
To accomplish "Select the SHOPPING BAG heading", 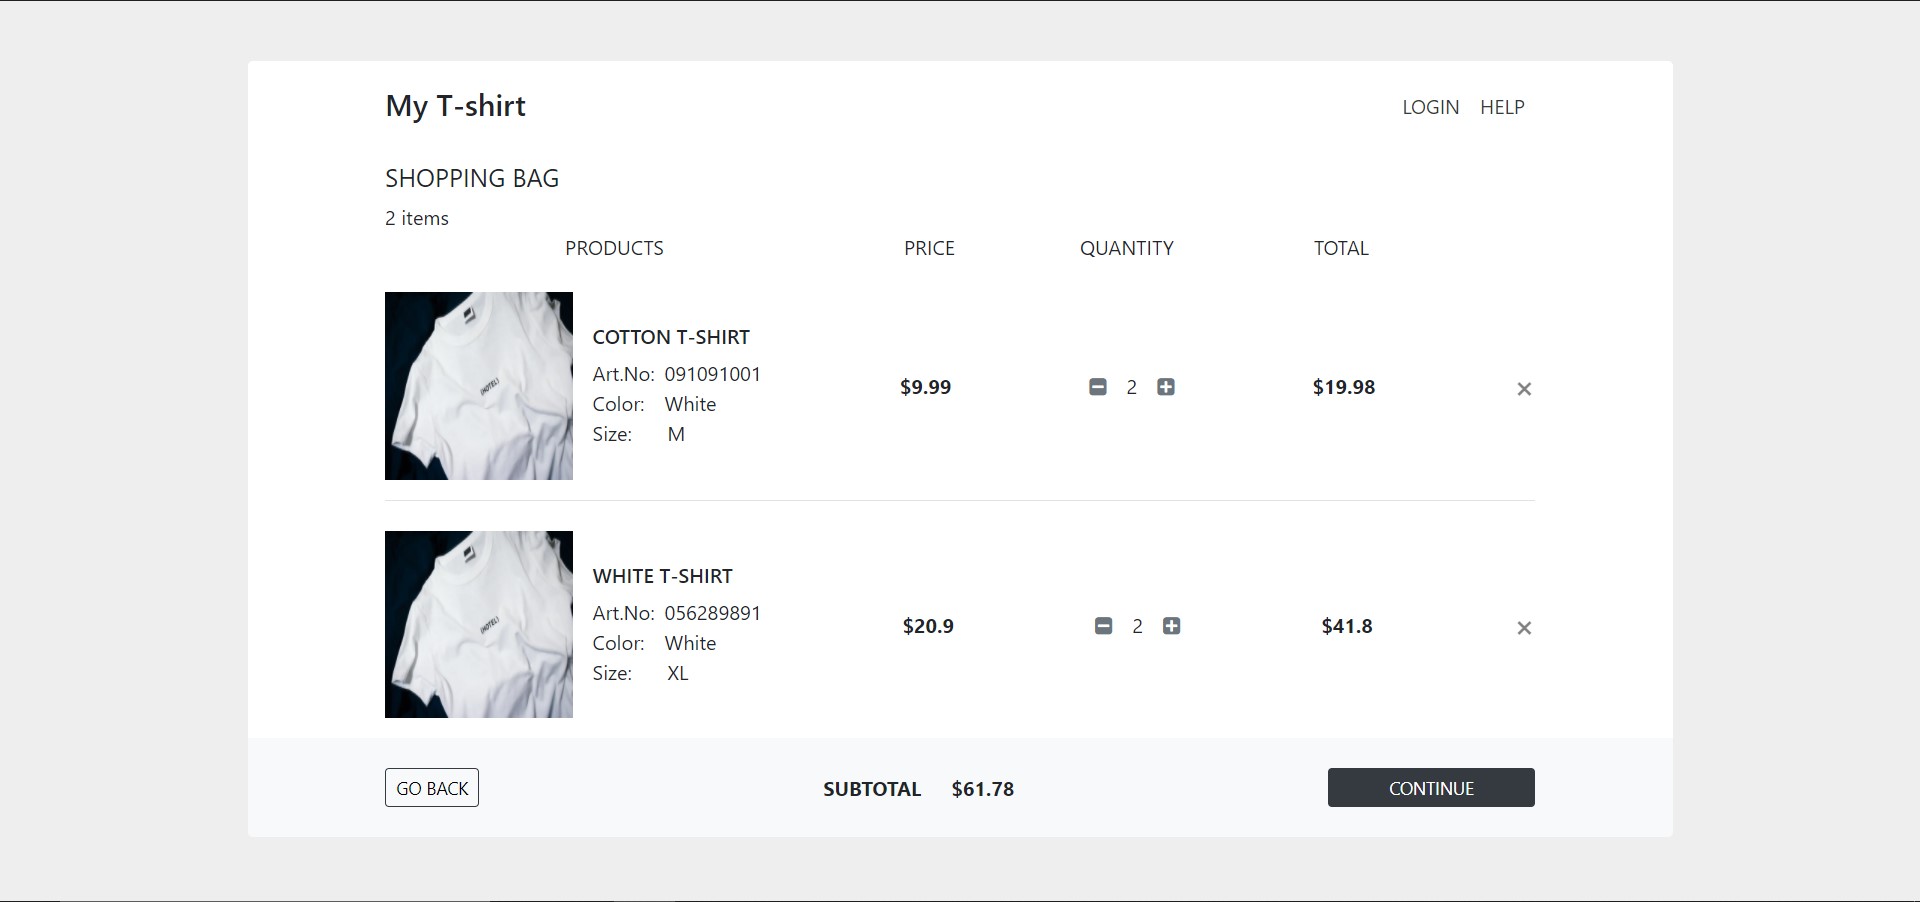I will [472, 178].
